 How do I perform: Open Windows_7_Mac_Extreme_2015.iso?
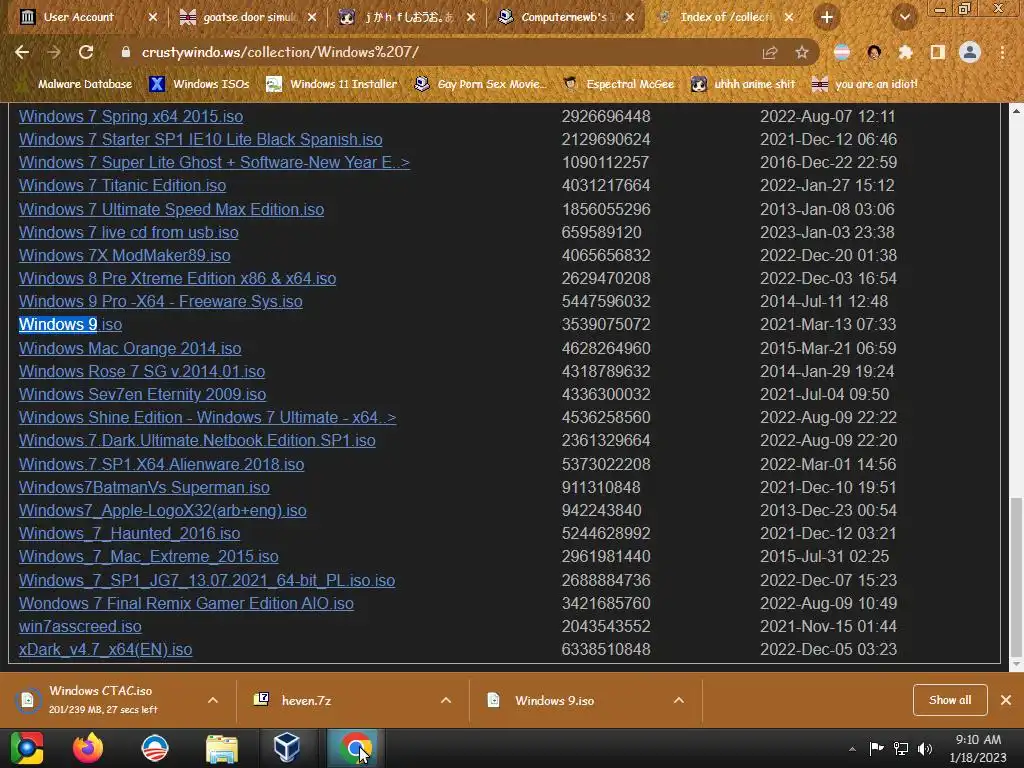(x=148, y=556)
